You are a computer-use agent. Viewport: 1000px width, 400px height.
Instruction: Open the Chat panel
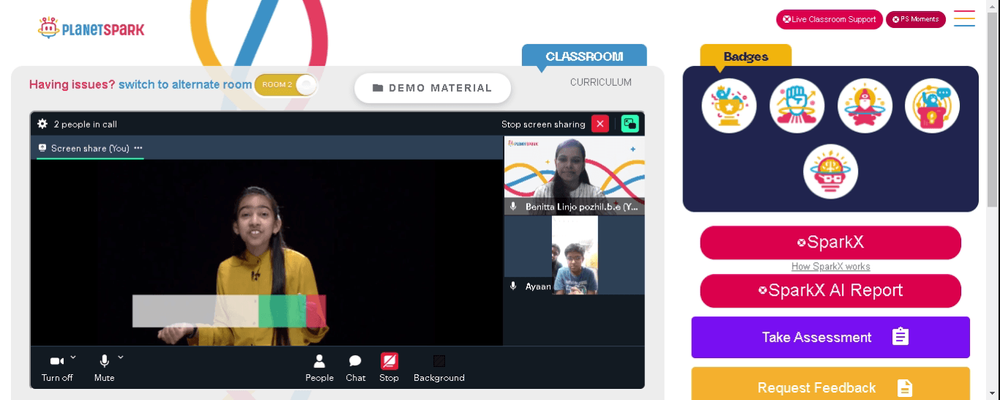[x=355, y=368]
